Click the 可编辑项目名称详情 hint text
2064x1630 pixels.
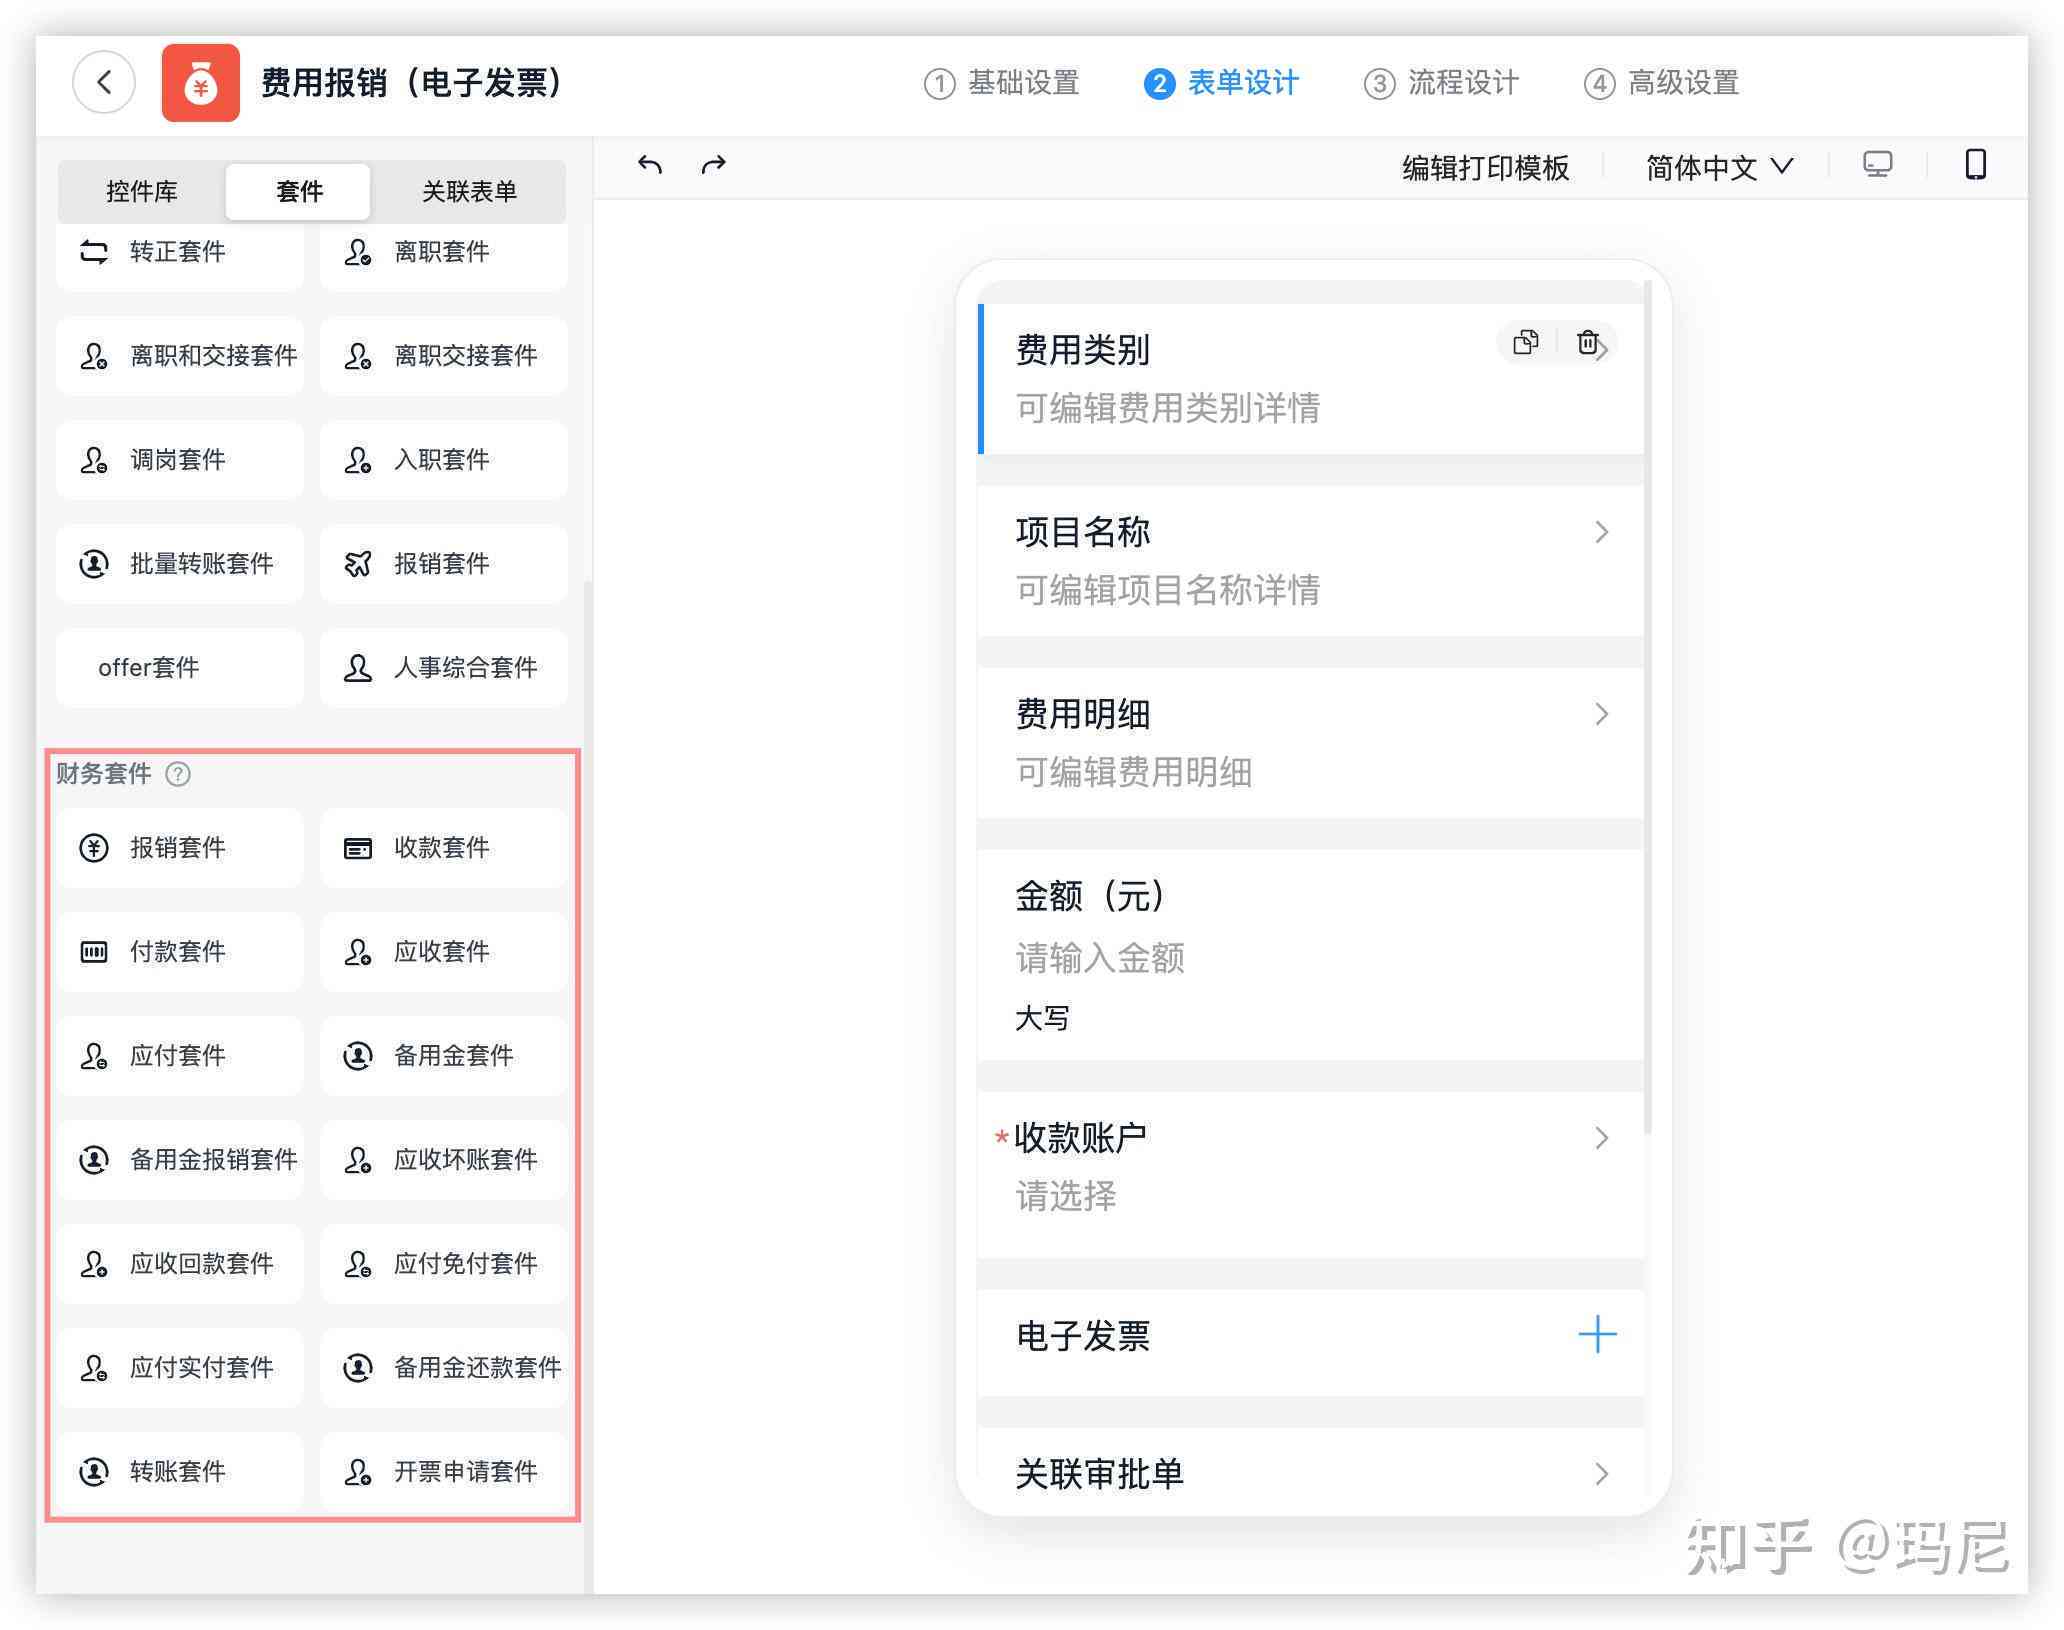pyautogui.click(x=1168, y=590)
